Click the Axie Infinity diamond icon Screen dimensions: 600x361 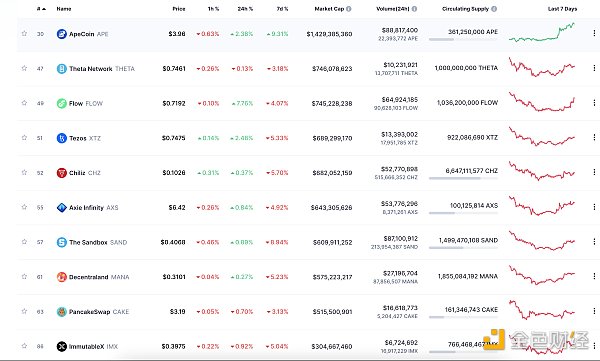(x=62, y=207)
